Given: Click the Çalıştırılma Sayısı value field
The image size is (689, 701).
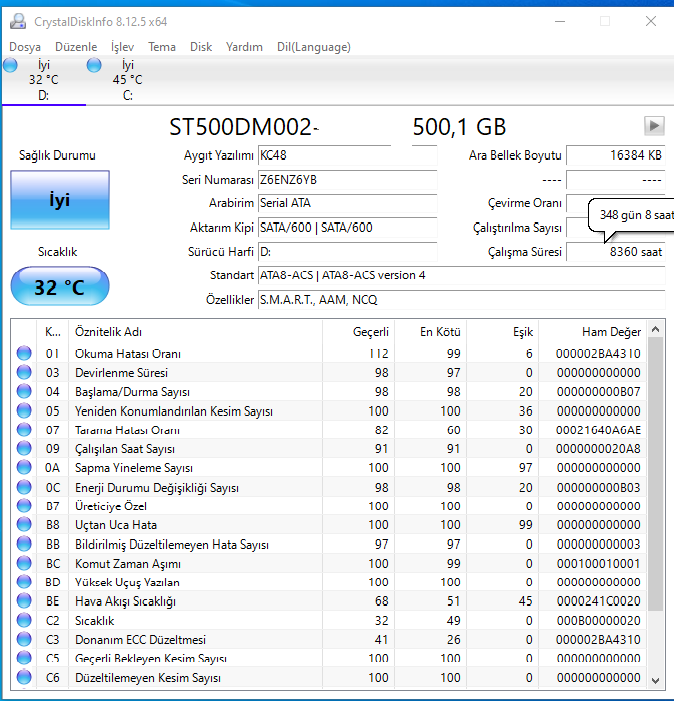Looking at the screenshot, I should (615, 228).
